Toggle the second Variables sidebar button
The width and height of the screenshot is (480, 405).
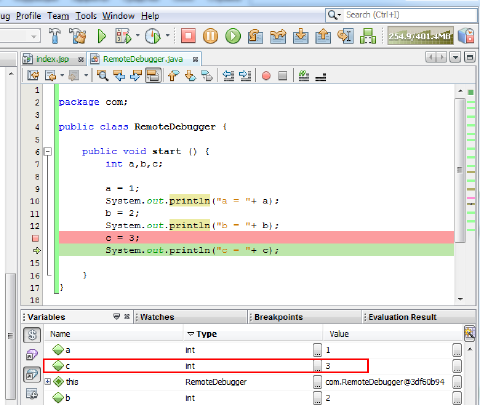pyautogui.click(x=32, y=355)
